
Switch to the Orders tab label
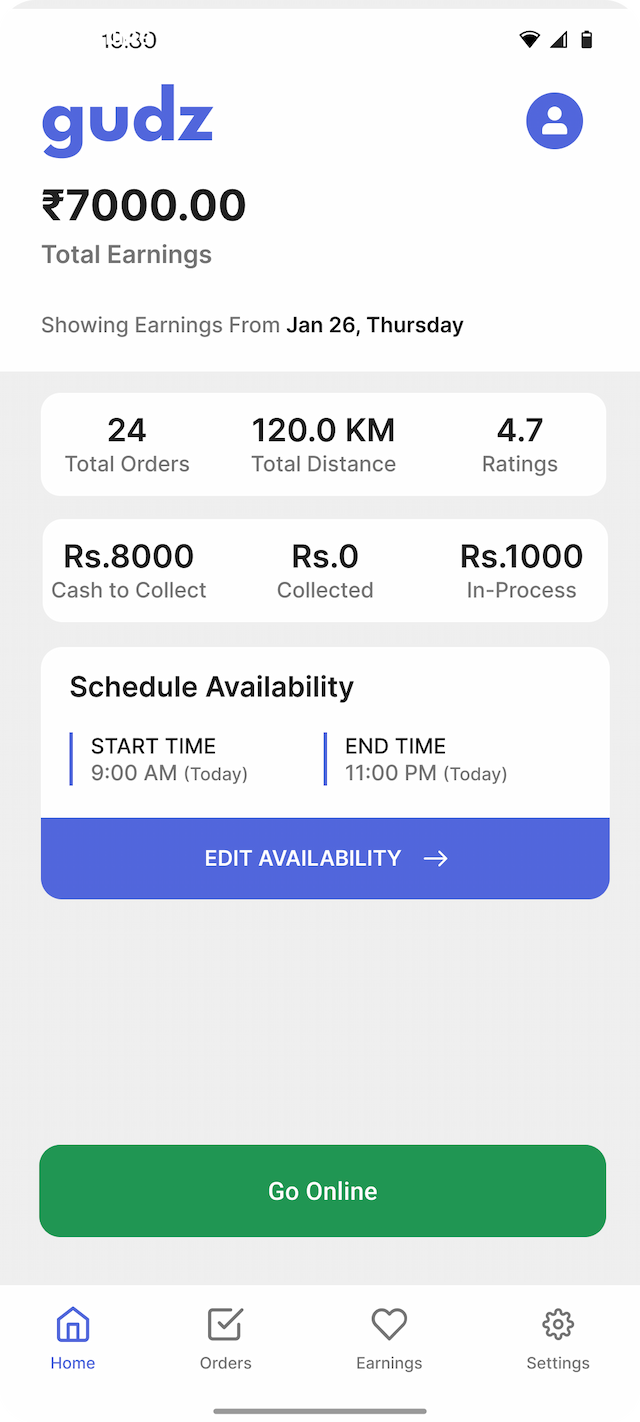tap(225, 1363)
